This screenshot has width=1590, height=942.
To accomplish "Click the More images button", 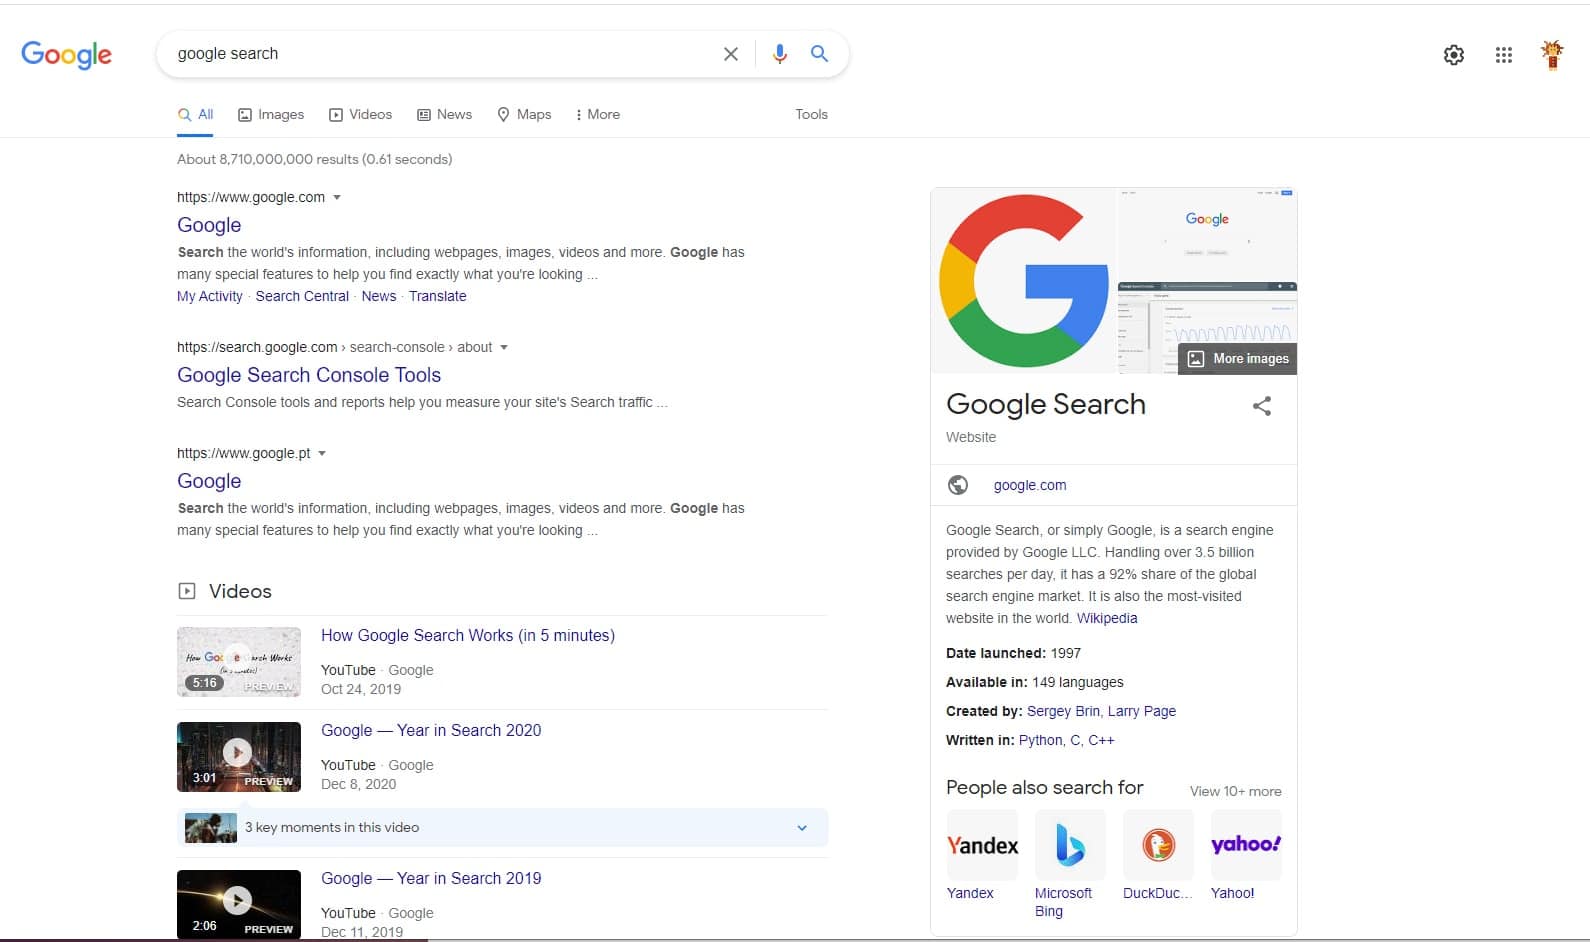I will coord(1238,359).
